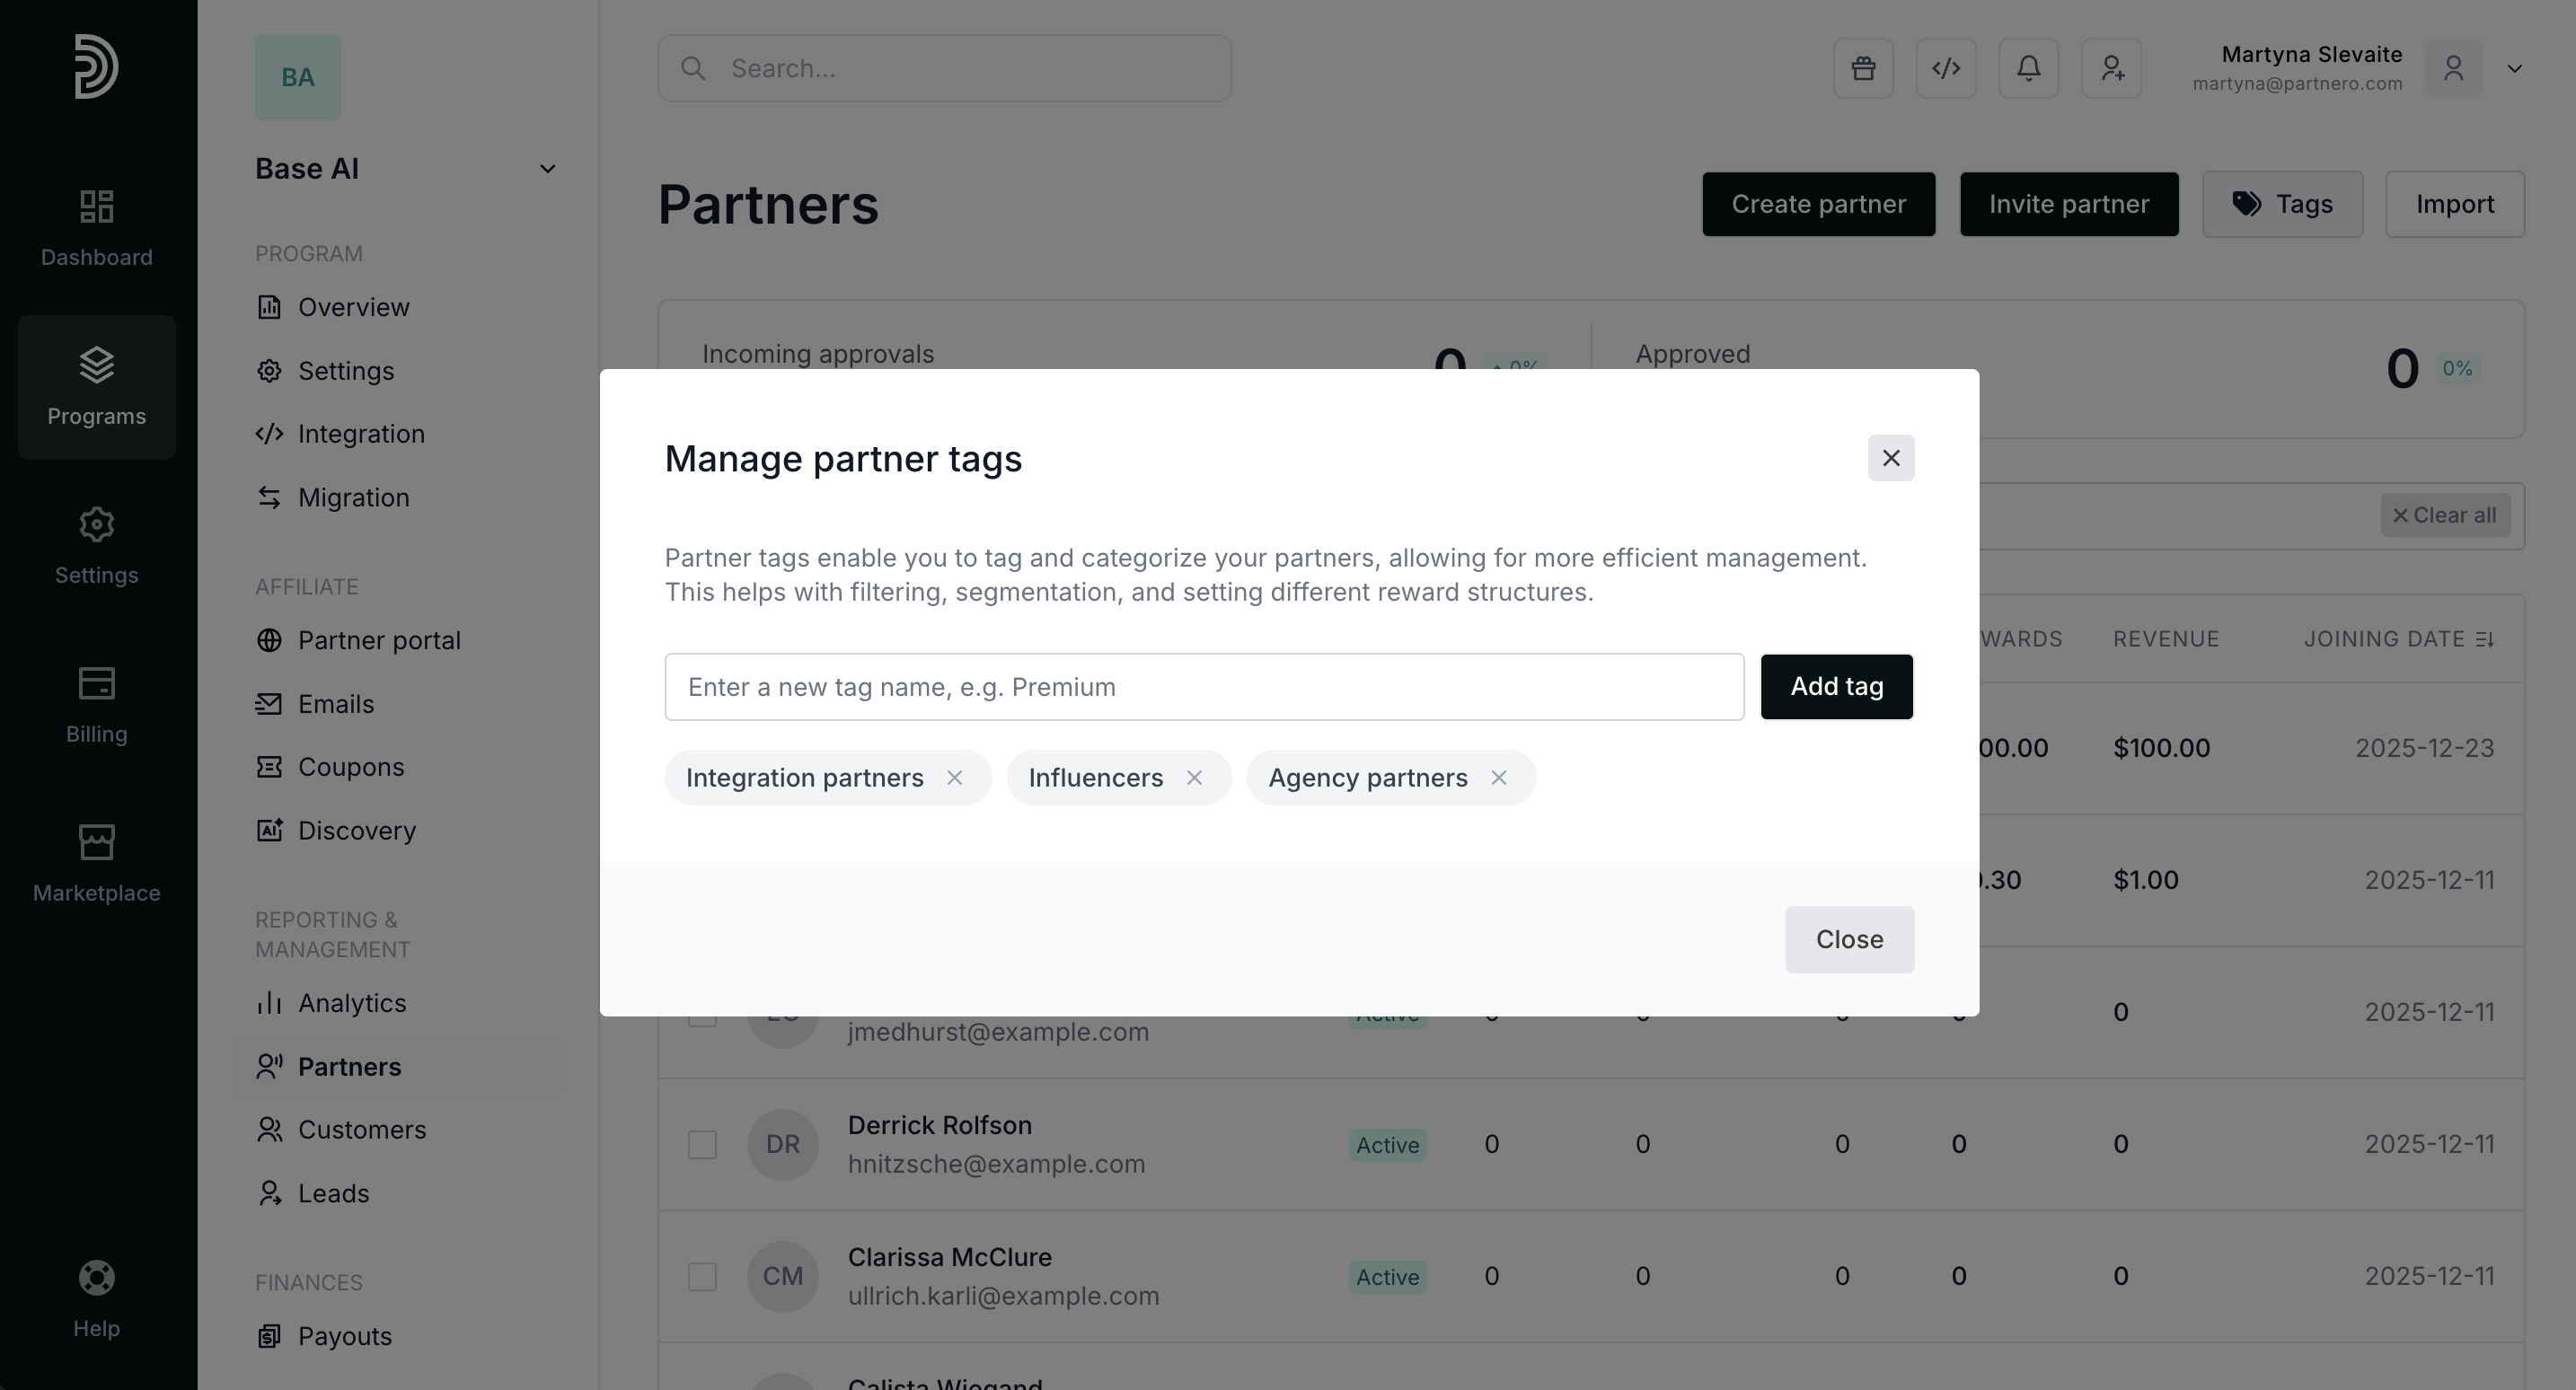Check the Derrick Rolfson row checkbox
The image size is (2576, 1390).
click(x=702, y=1144)
